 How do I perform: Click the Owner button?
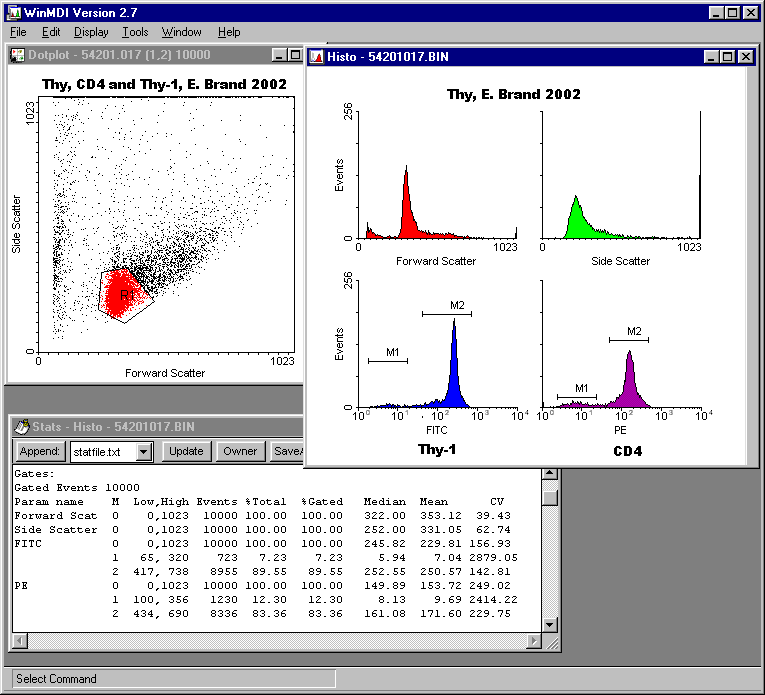point(240,451)
